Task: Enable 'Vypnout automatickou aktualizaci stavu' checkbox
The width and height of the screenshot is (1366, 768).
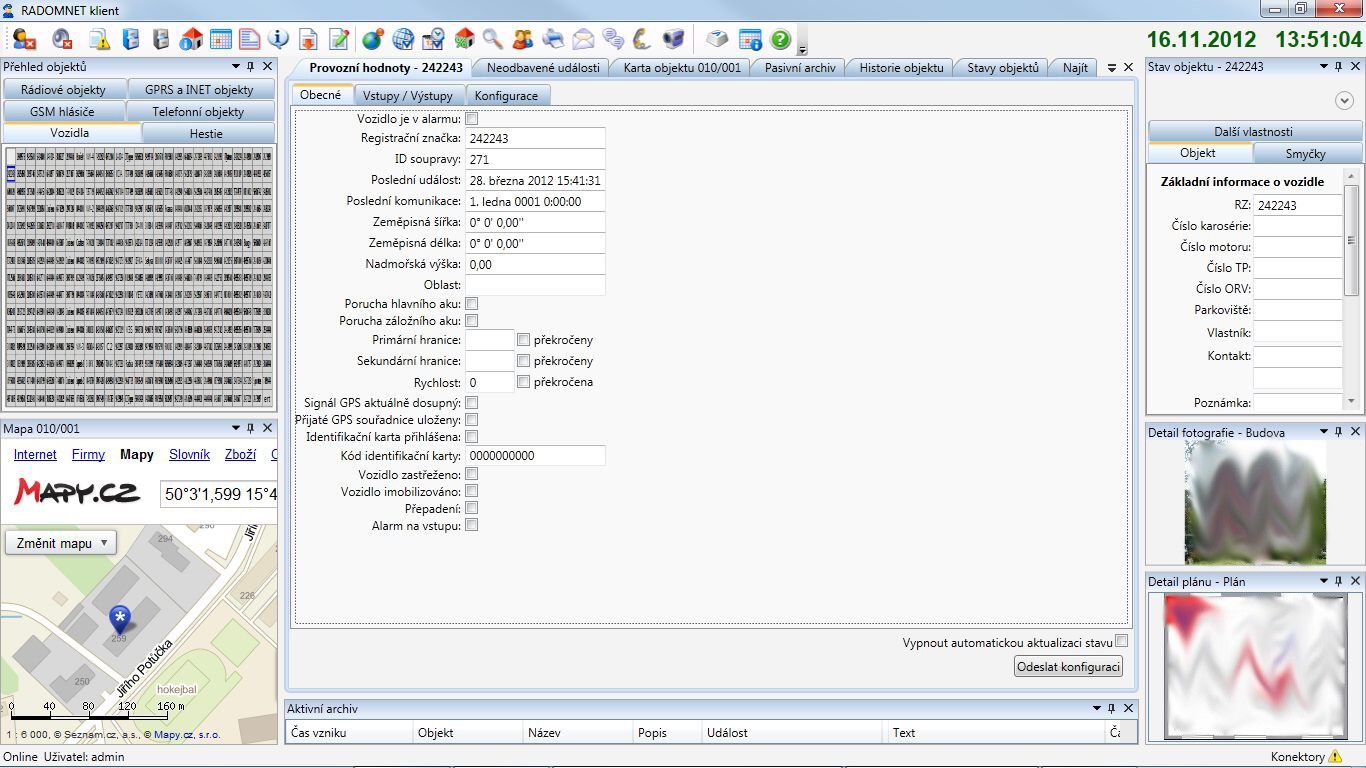Action: pos(1121,641)
